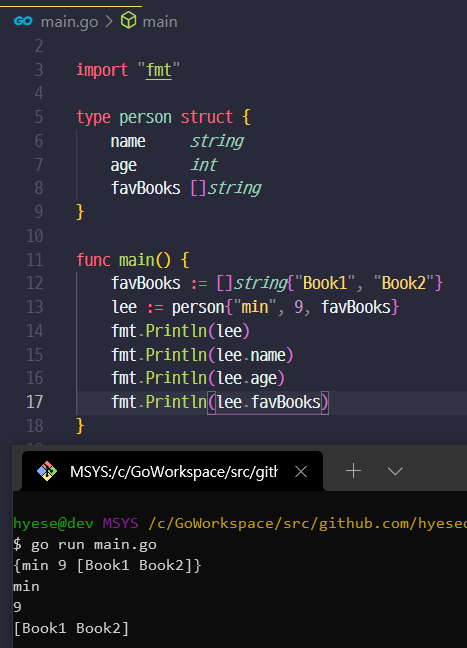Switch to the MSYS terminal tab
Viewport: 467px width, 648px height.
tap(172, 471)
